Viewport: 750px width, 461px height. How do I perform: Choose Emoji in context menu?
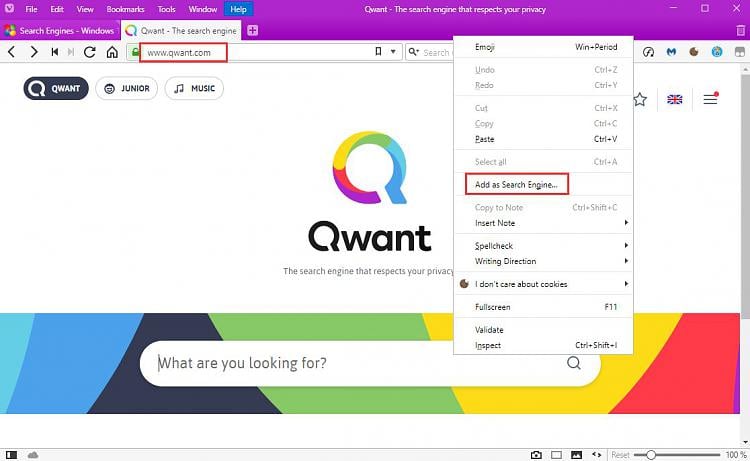(543, 47)
